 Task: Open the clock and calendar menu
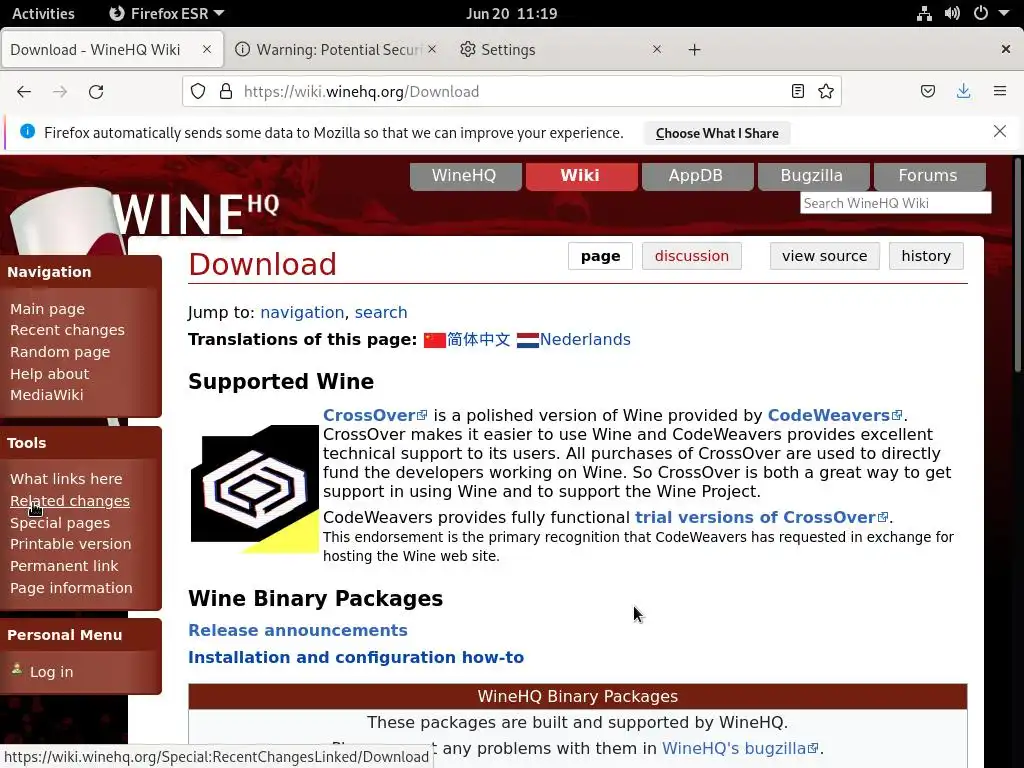pos(511,13)
